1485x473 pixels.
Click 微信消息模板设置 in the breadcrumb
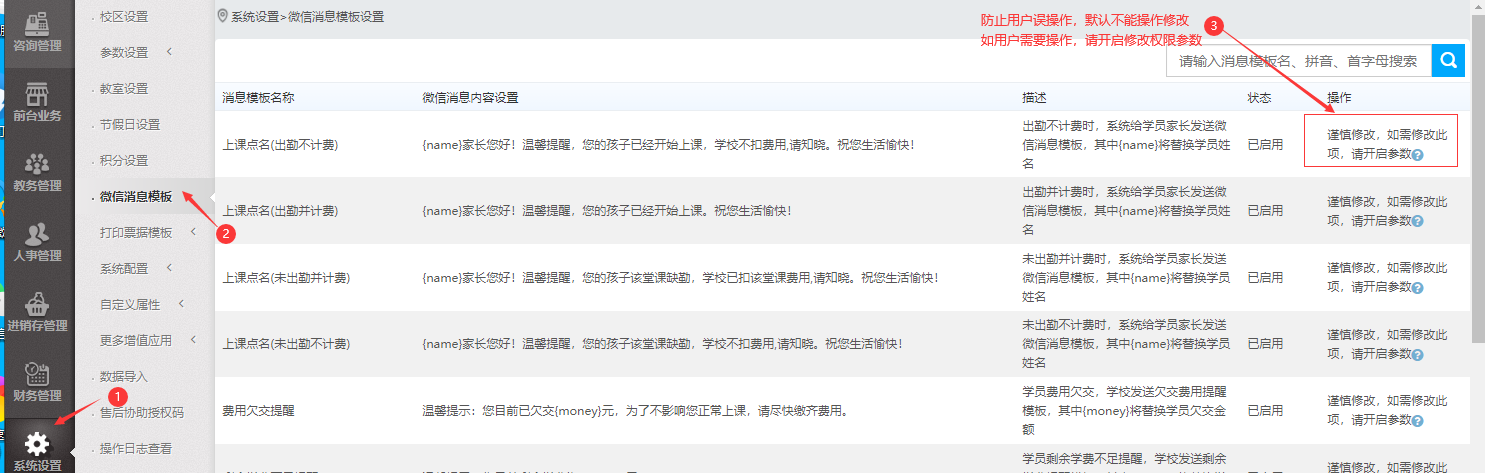[x=336, y=17]
